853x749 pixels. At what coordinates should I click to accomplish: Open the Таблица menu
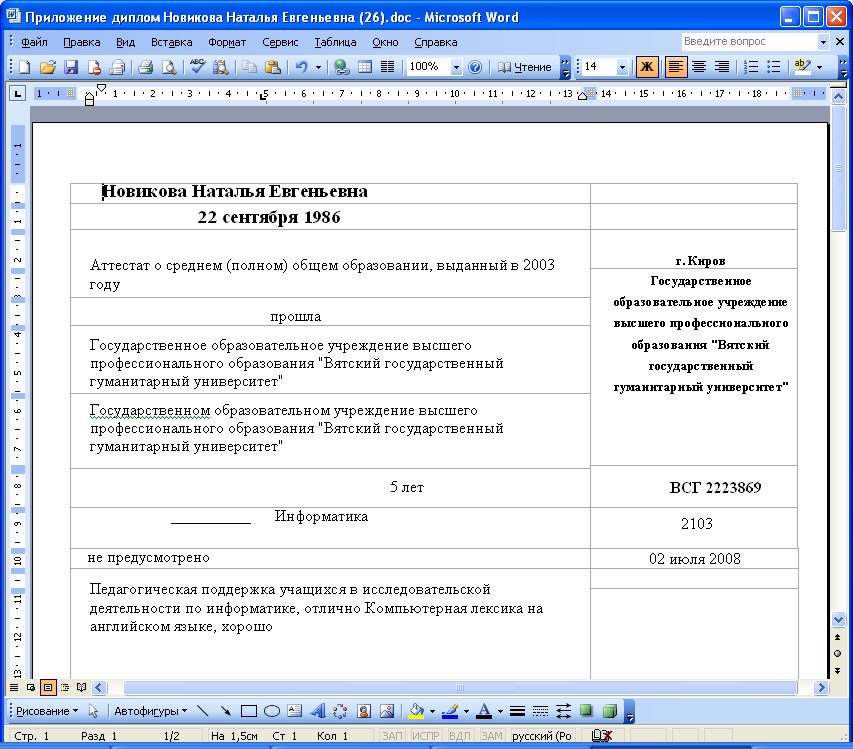335,42
